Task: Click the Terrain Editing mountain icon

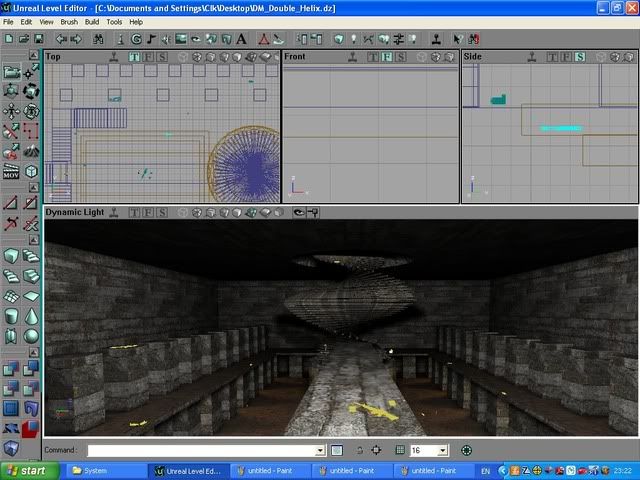Action: (31, 151)
